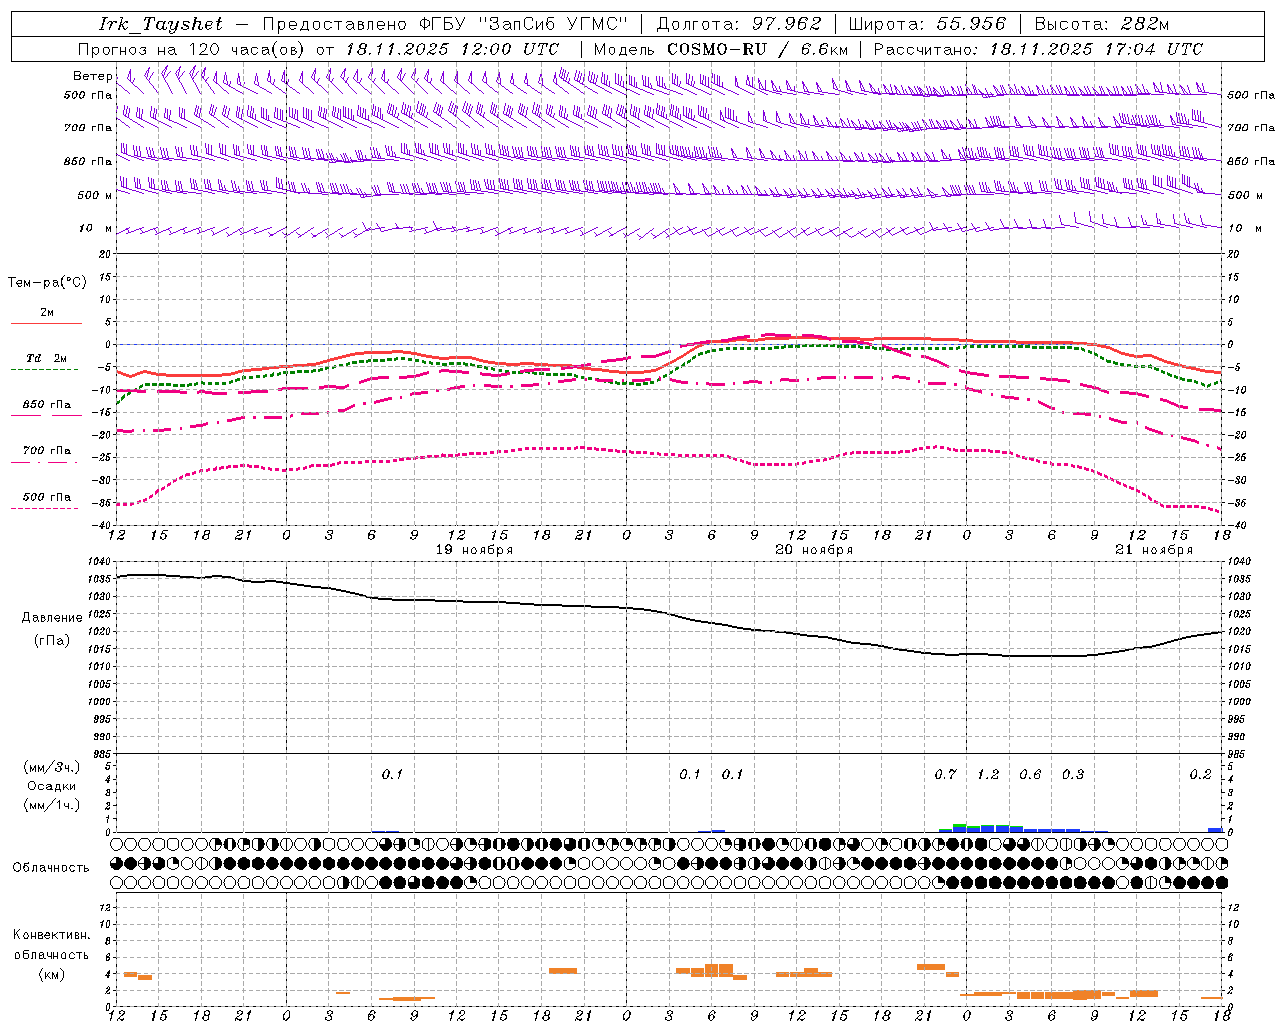This screenshot has height=1024, width=1280.
Task: Click the precipitation value "0.2"
Action: coord(1200,774)
